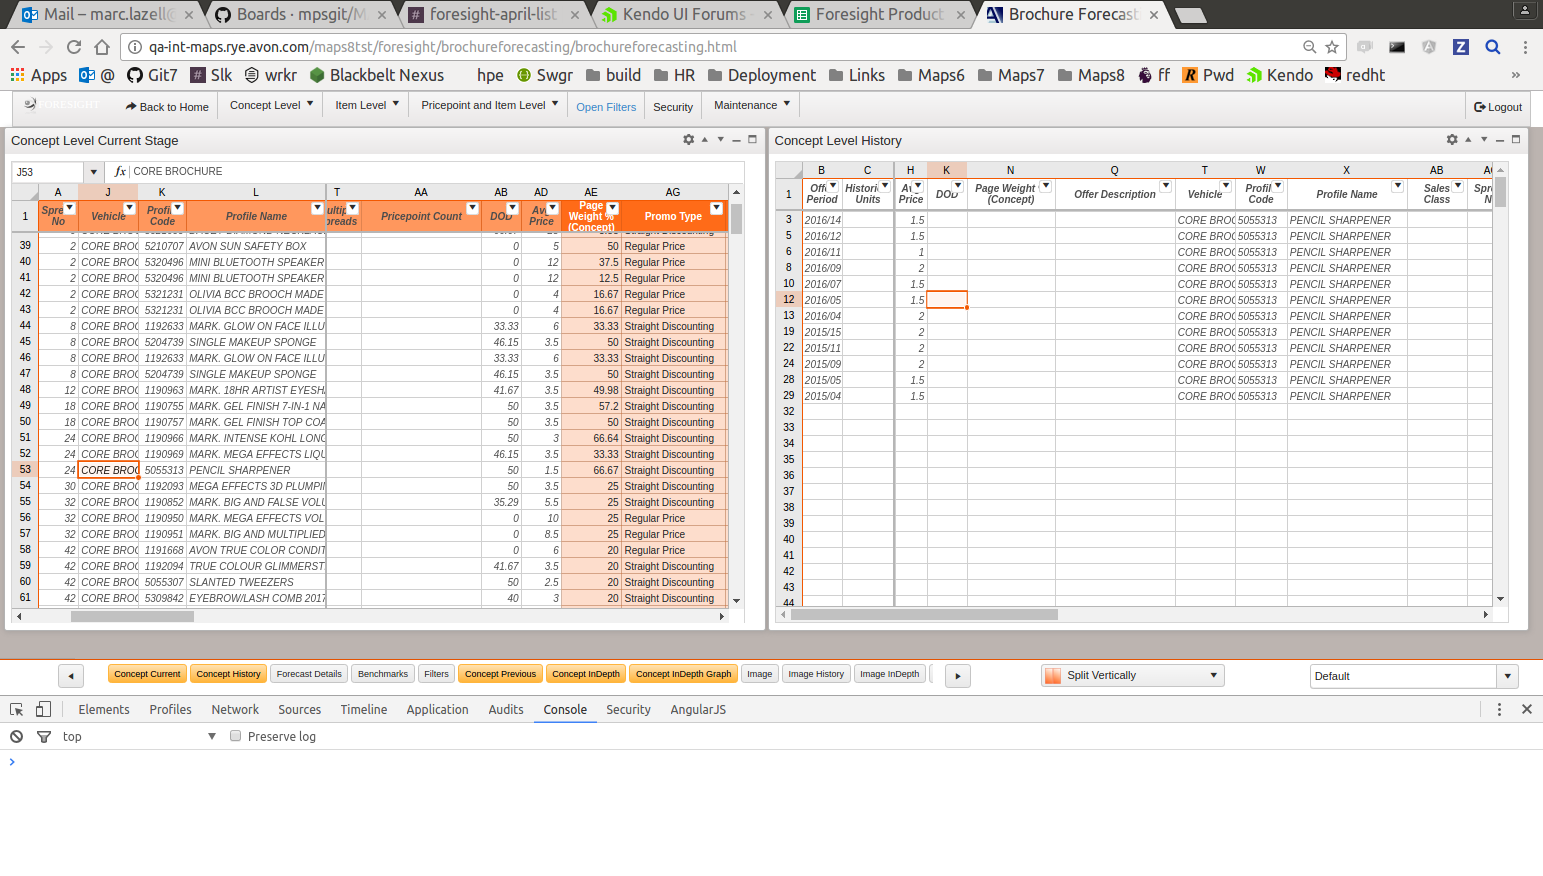The width and height of the screenshot is (1543, 876).
Task: Toggle the console filter funnel
Action: click(x=44, y=736)
